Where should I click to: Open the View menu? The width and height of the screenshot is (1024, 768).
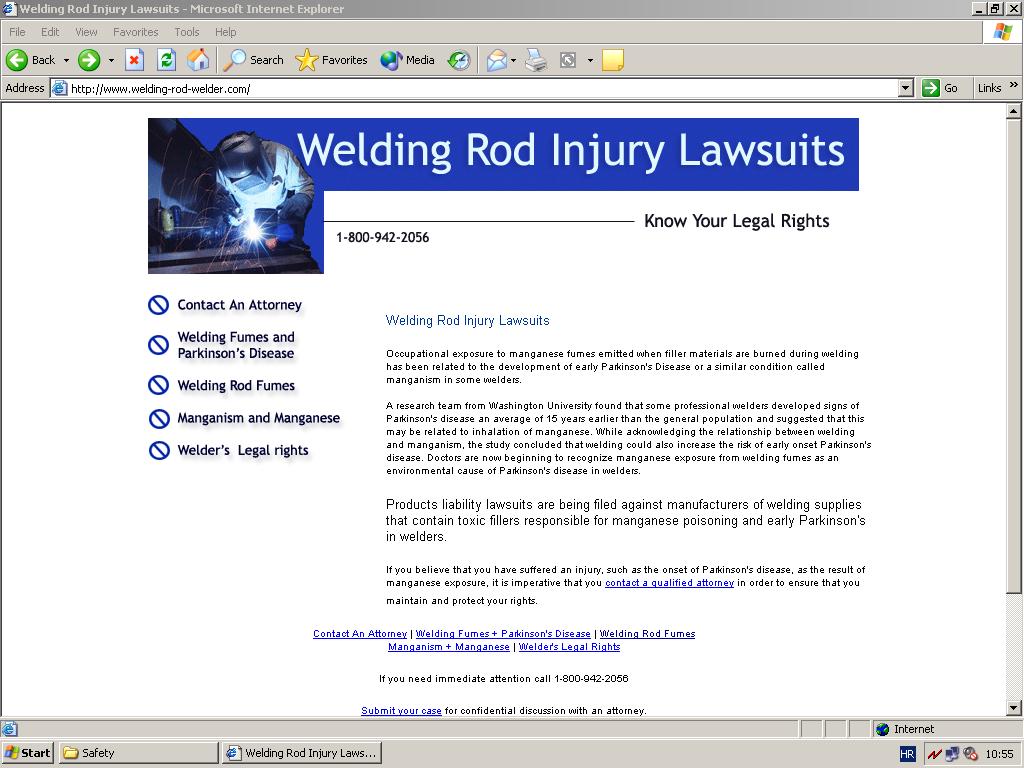[x=86, y=32]
